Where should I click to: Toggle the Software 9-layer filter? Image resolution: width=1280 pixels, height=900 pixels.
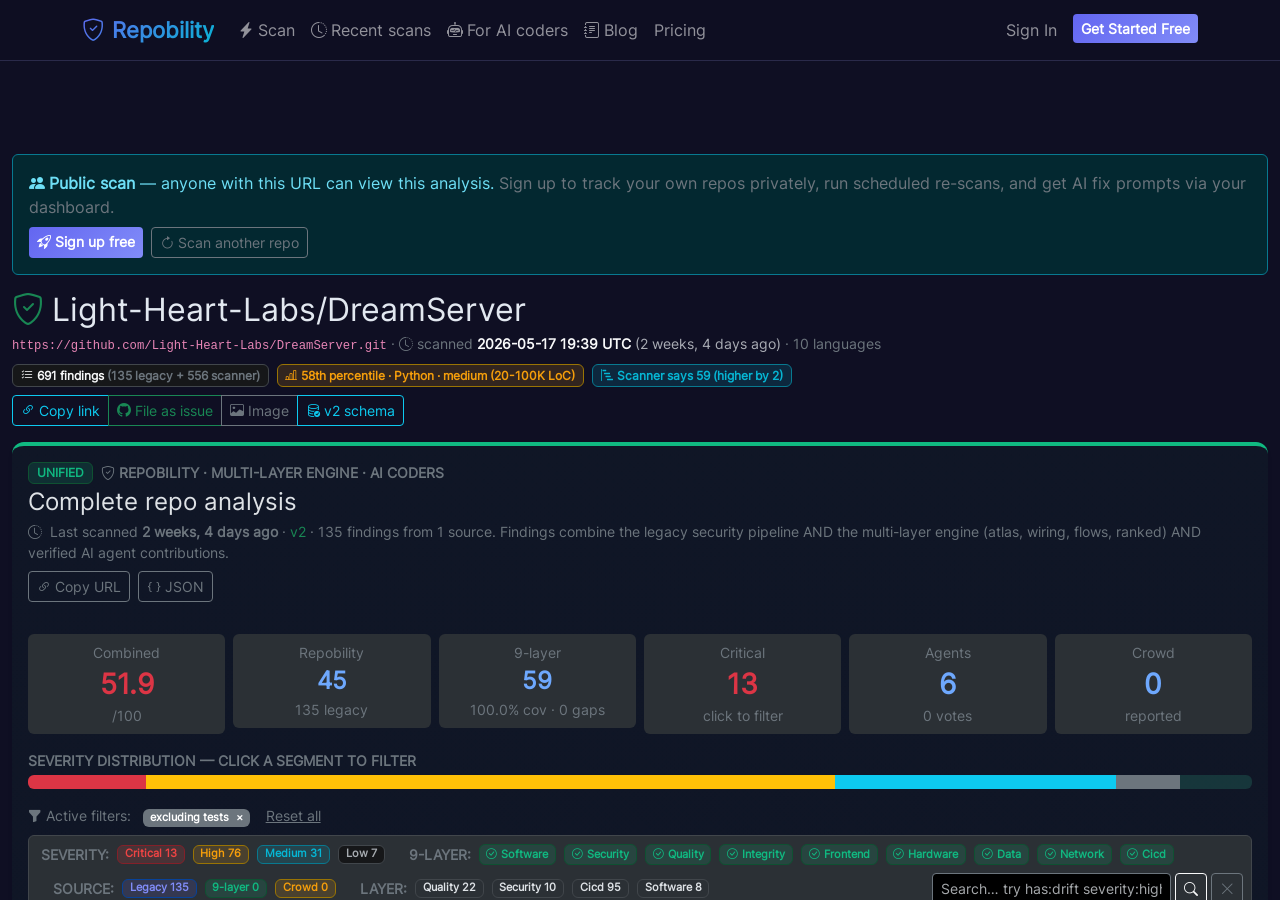click(x=517, y=854)
